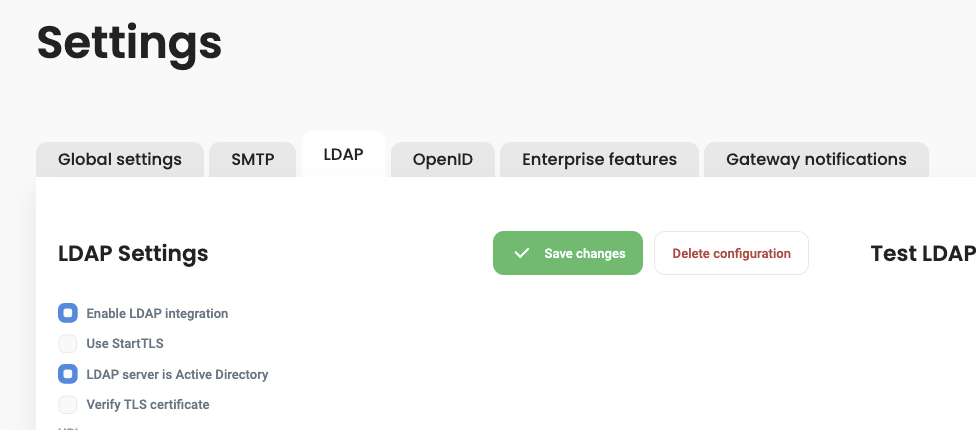Tick the Verify TLS certificate checkbox
The height and width of the screenshot is (430, 976).
(68, 404)
